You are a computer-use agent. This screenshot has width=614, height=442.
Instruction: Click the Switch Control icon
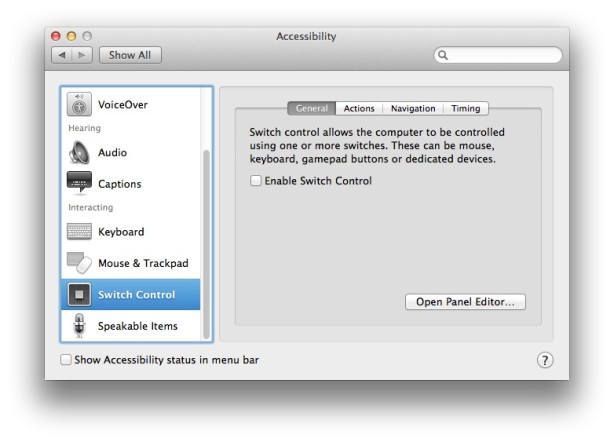click(79, 294)
